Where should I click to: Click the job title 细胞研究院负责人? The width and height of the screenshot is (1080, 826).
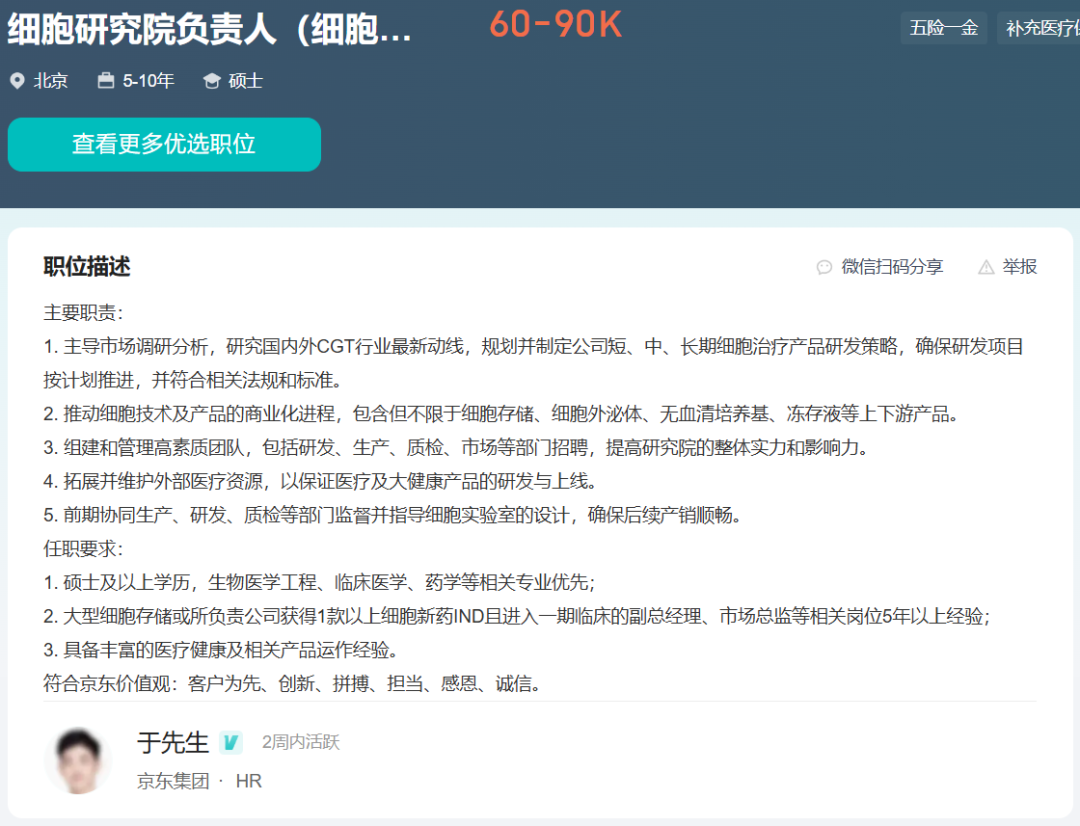[210, 30]
